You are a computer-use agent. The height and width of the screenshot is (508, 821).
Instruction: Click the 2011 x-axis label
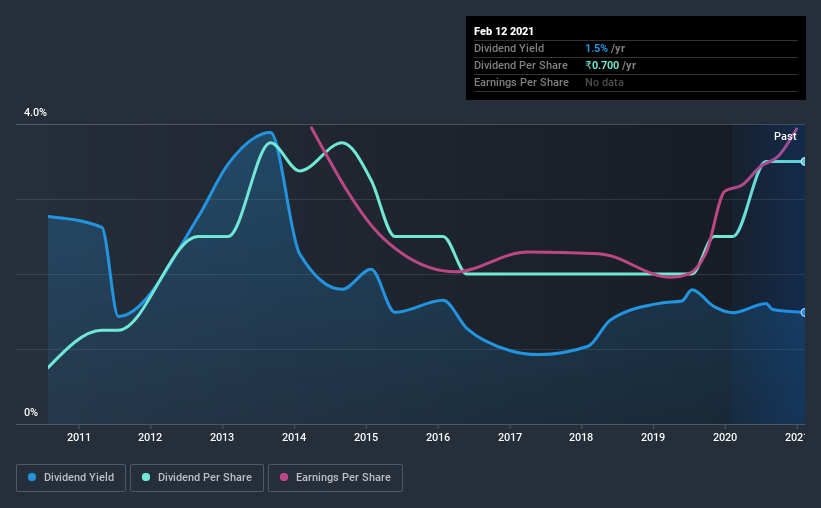(79, 437)
